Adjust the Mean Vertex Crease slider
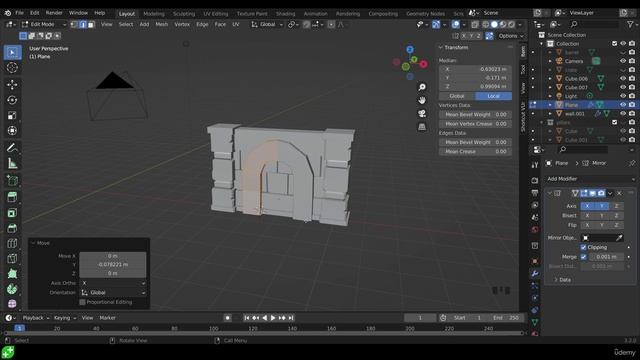Viewport: 640px width, 360px height. 476,124
